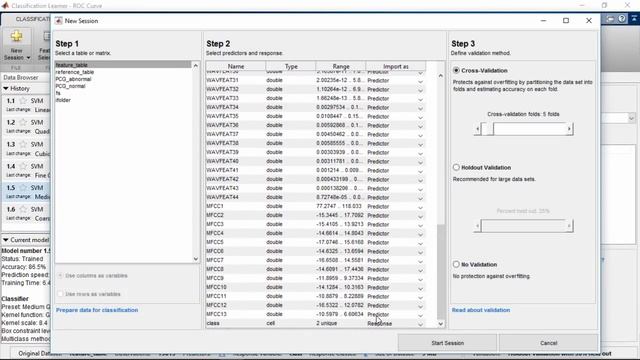Click the Import as column header
The image size is (640, 360).
click(396, 66)
